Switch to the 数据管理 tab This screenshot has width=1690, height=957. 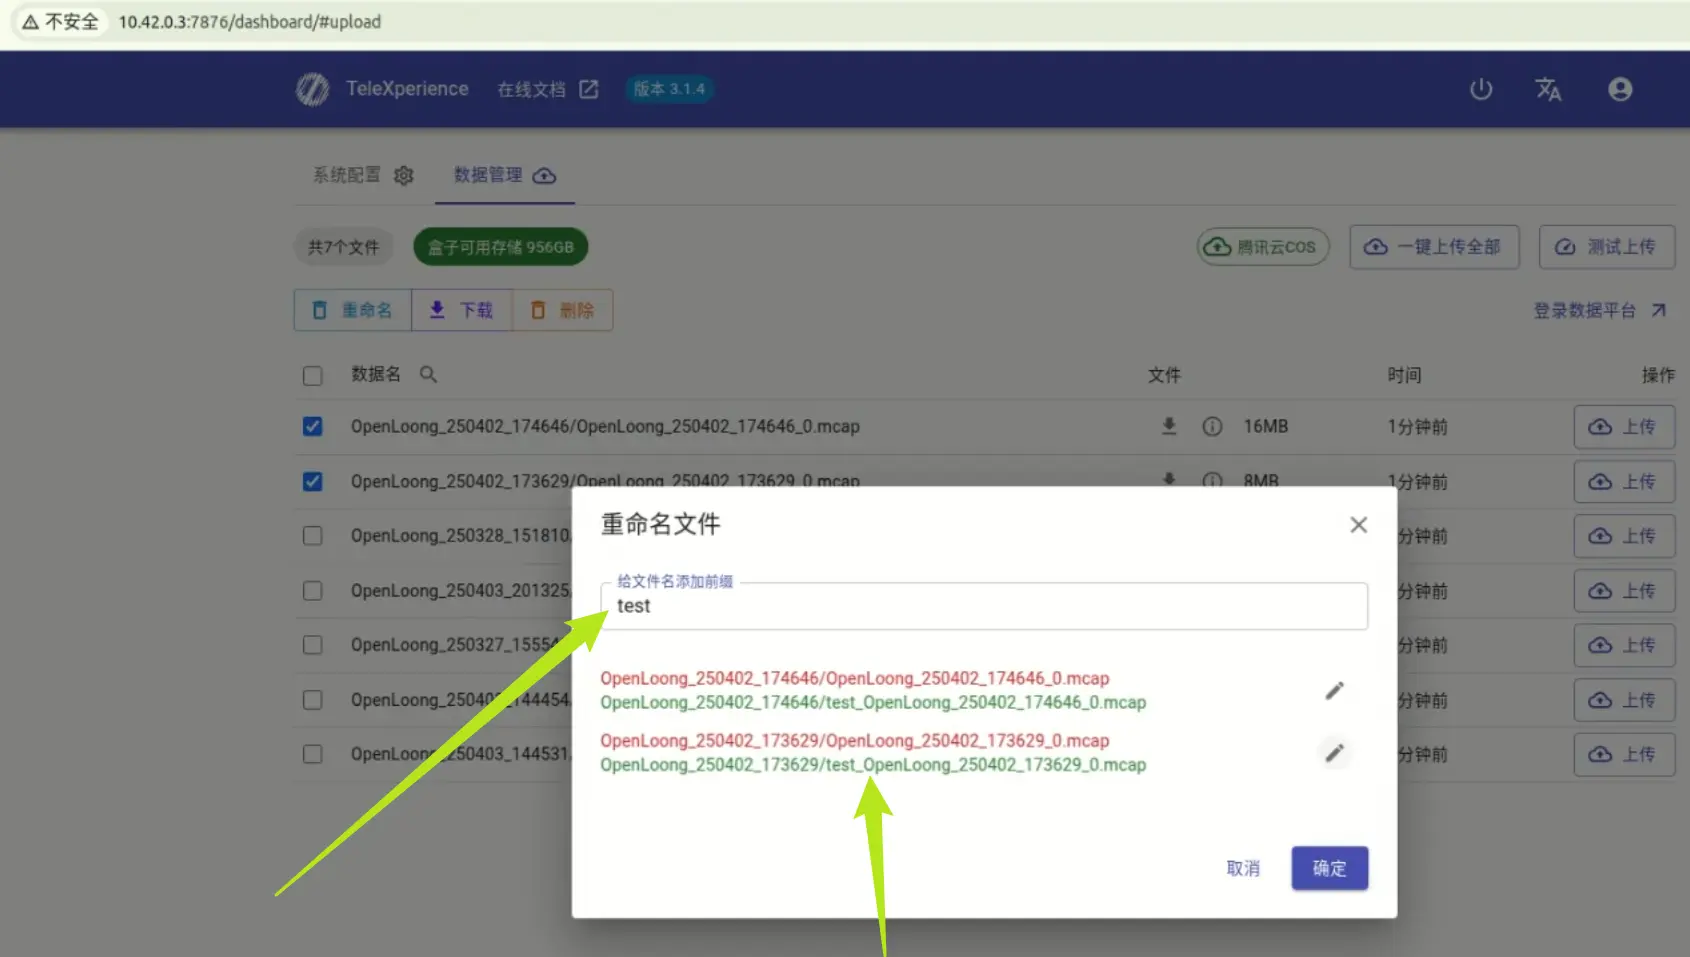504,175
